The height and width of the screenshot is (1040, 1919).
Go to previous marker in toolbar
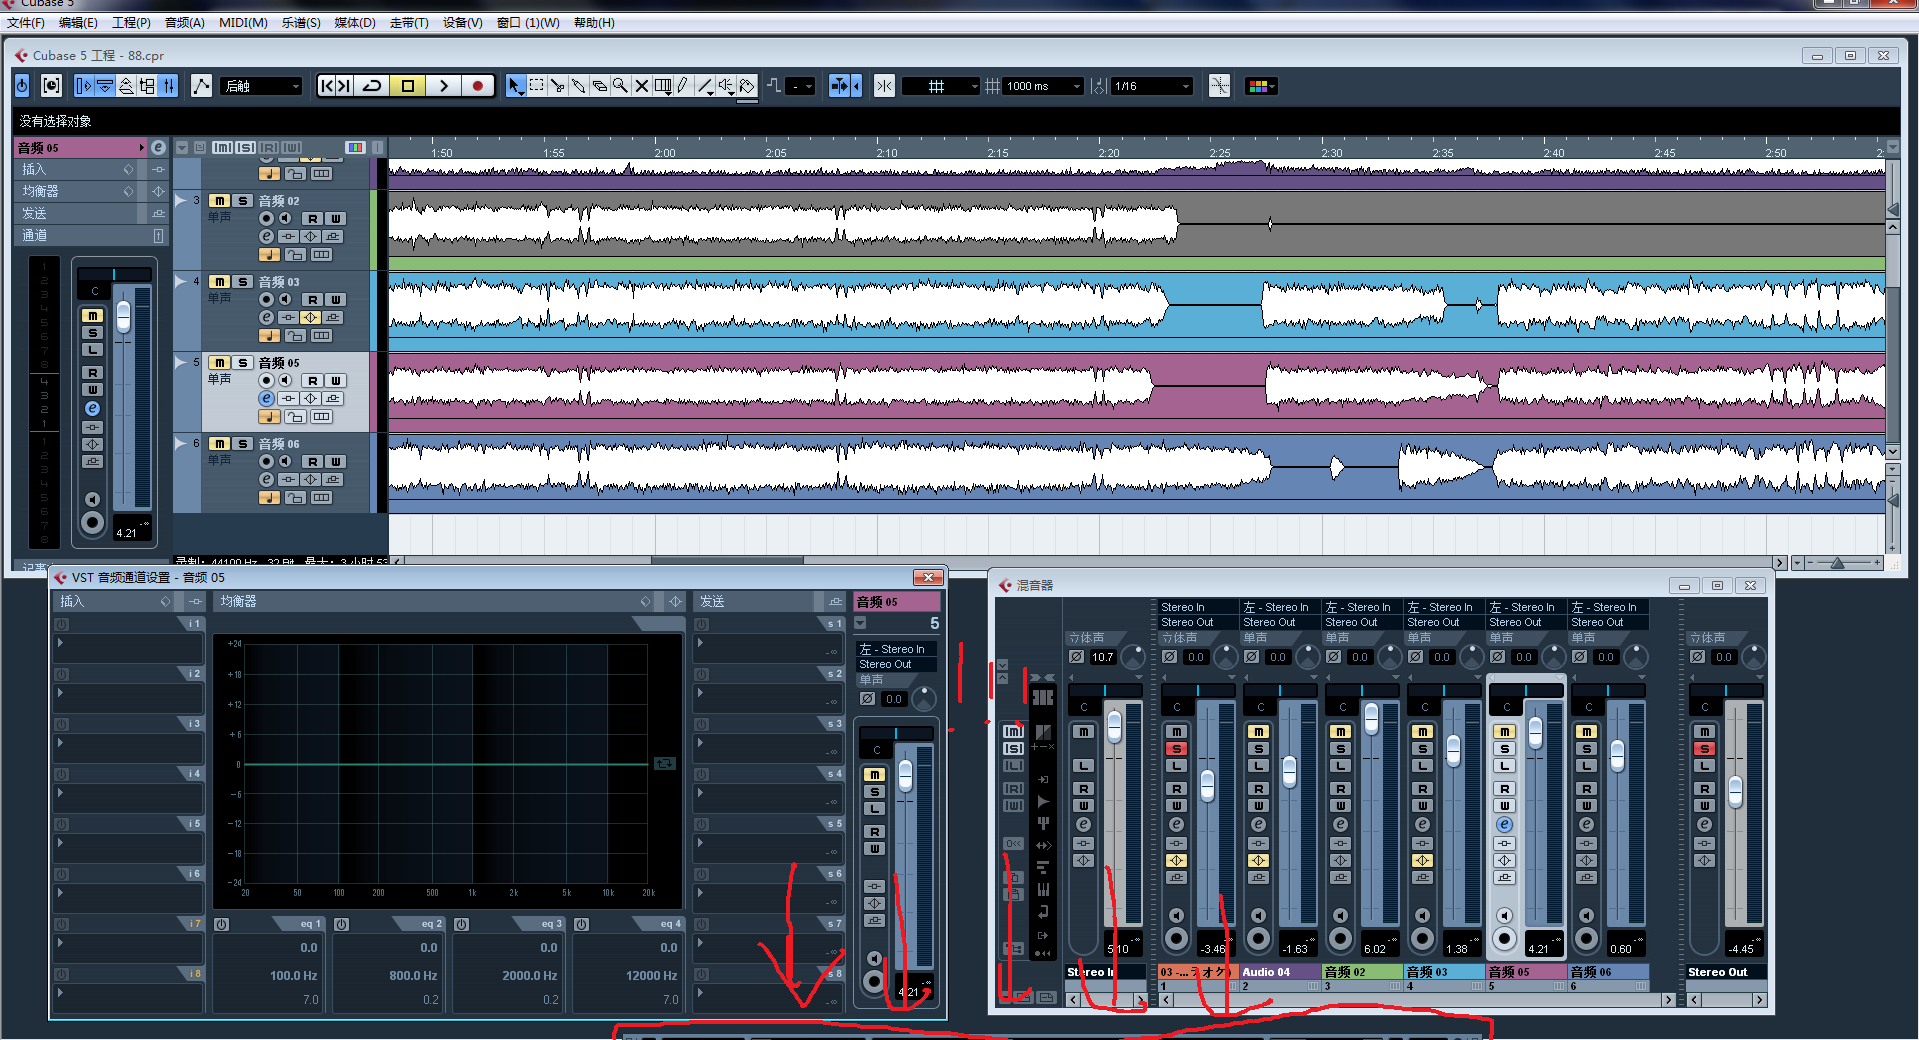point(326,86)
